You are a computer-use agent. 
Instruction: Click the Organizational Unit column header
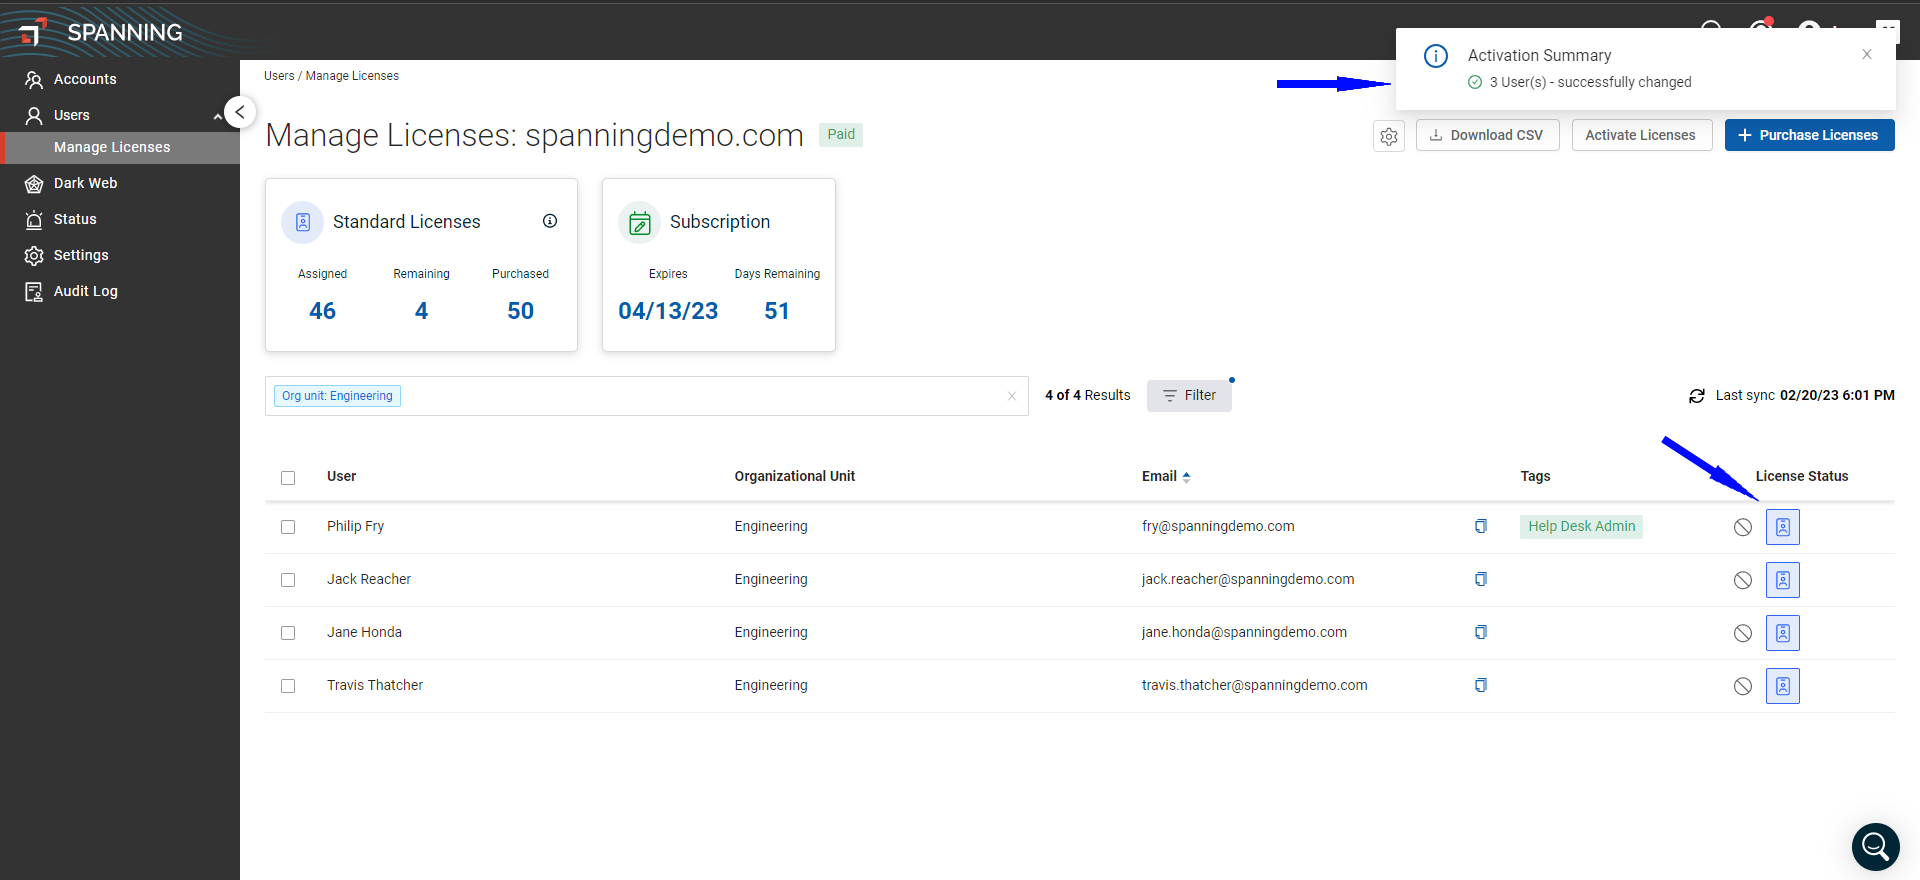pyautogui.click(x=795, y=476)
